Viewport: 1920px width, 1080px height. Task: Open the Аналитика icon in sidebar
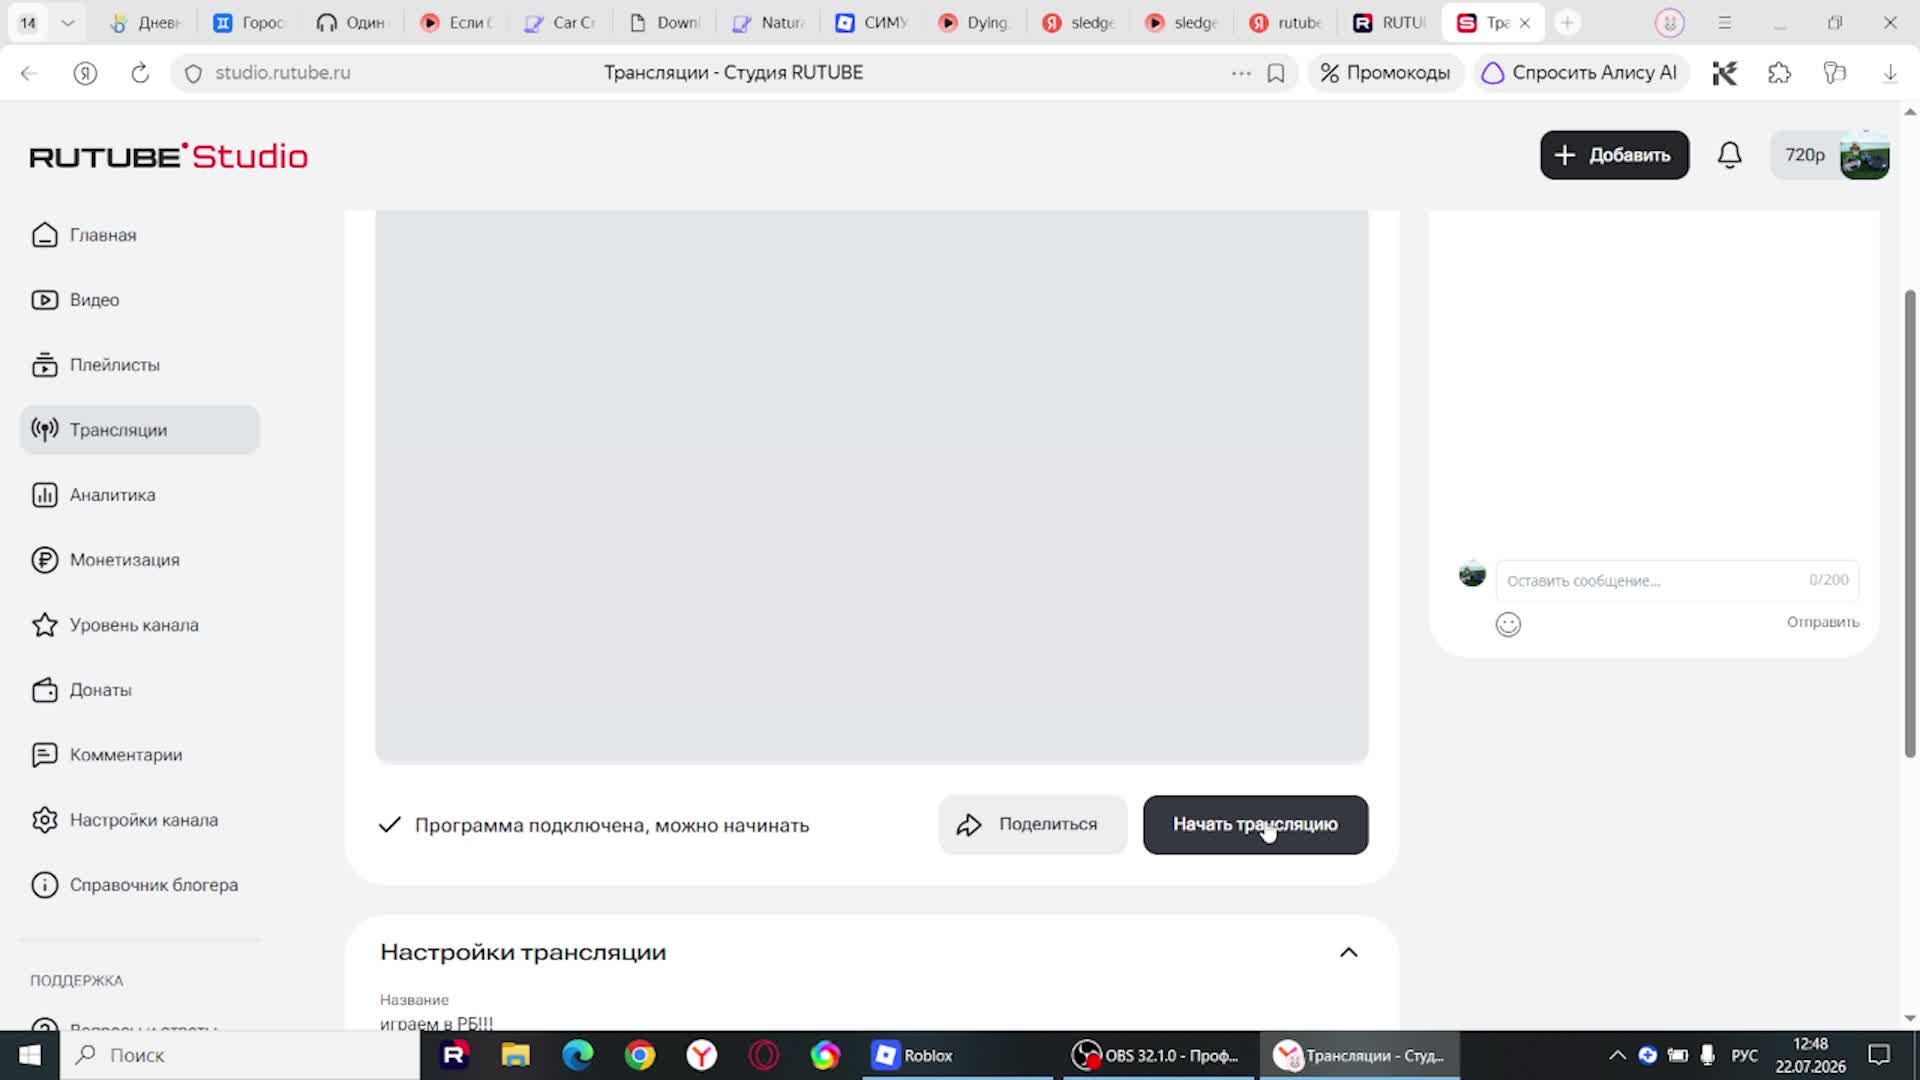45,495
